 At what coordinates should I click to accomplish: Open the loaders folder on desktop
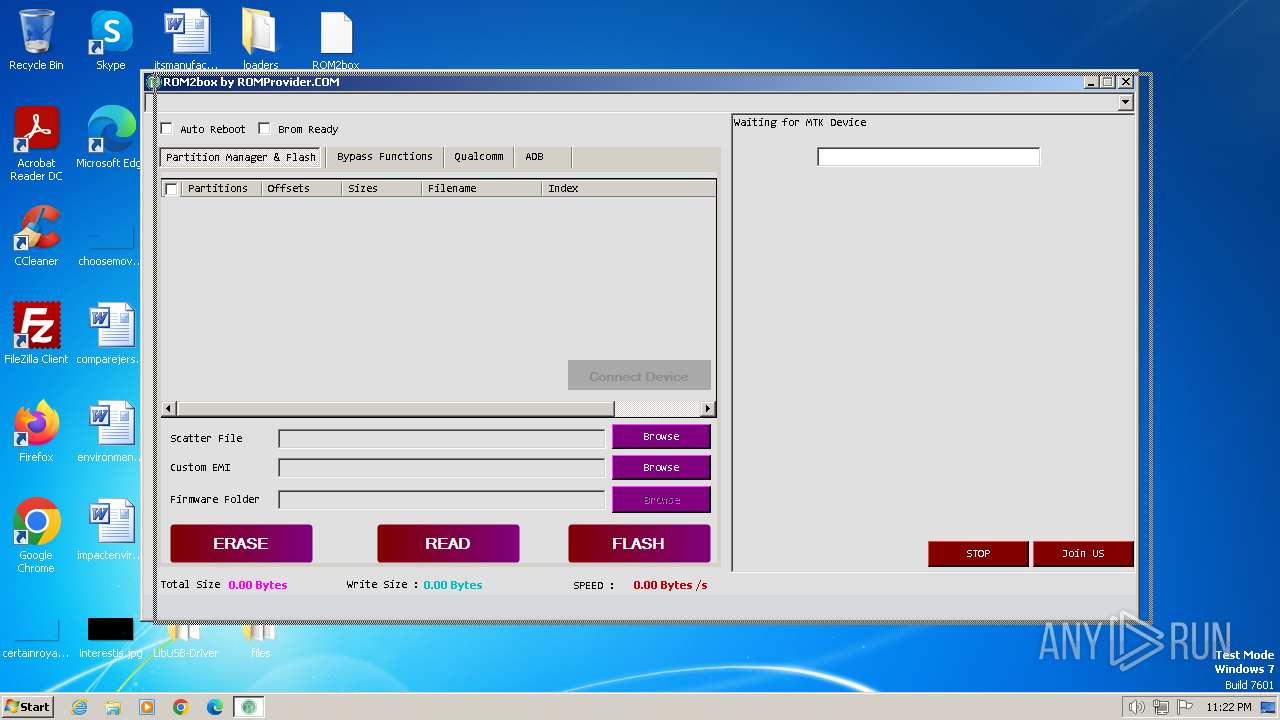tap(260, 40)
